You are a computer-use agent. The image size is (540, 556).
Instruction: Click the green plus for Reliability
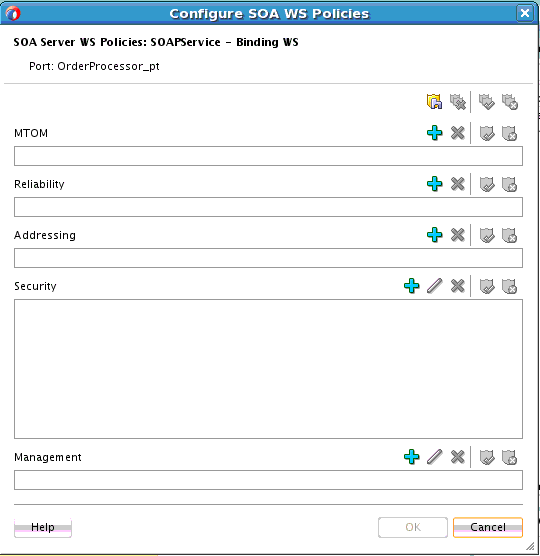434,184
